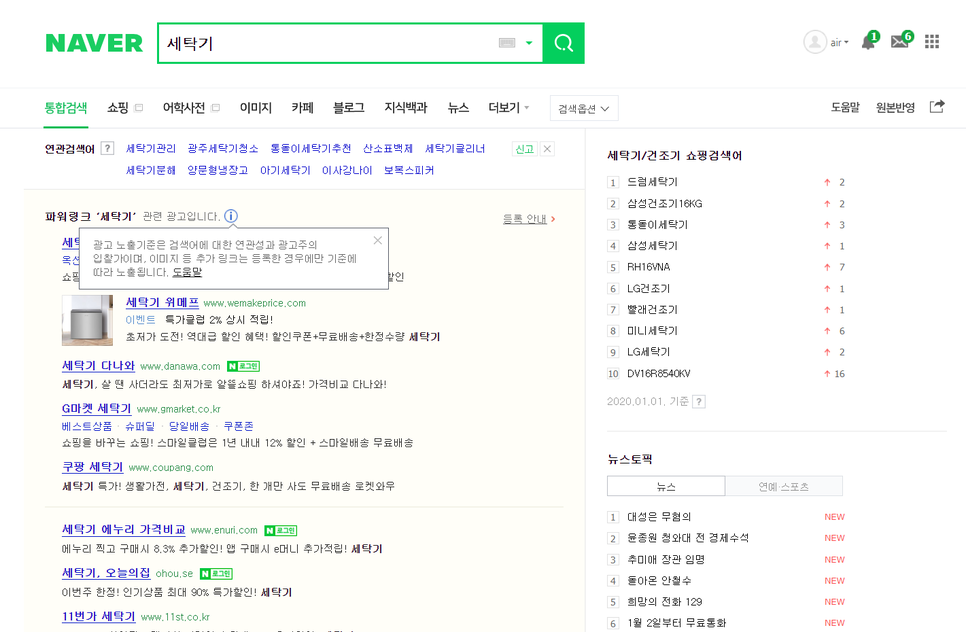Switch to the 지식백과 tab
The image size is (966, 632).
pos(405,108)
